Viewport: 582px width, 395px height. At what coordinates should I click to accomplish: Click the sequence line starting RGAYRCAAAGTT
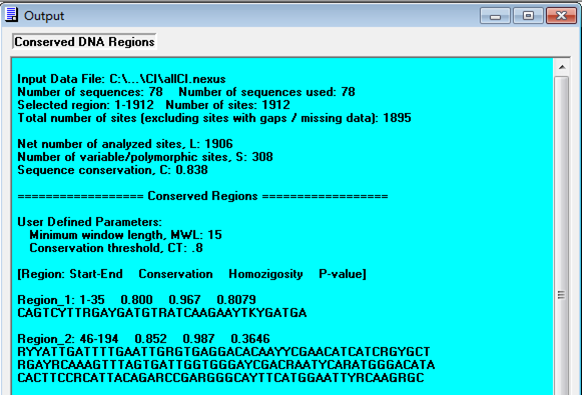(226, 365)
